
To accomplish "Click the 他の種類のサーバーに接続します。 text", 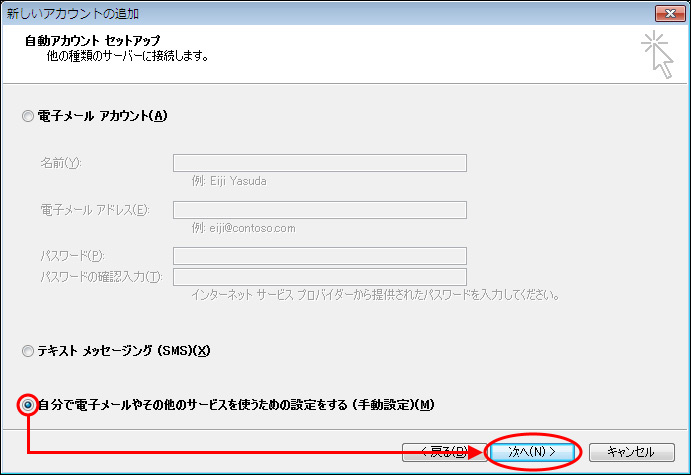I will [x=128, y=56].
